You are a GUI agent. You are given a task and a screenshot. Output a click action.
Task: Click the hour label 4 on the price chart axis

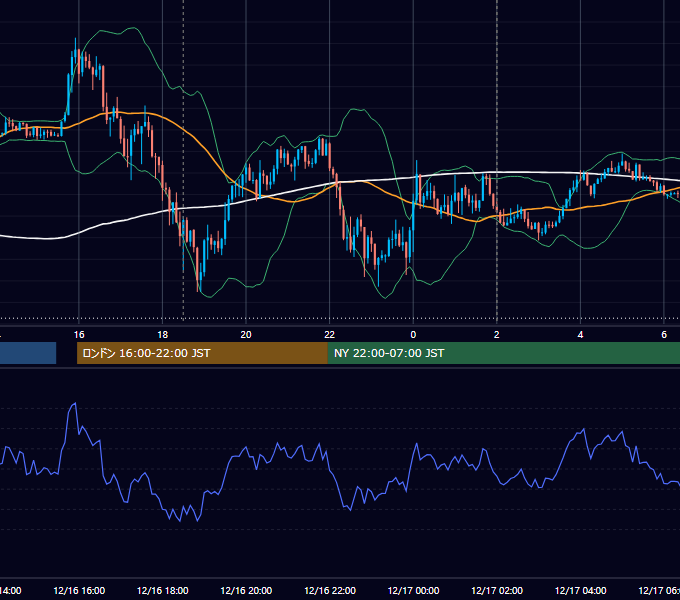580,335
